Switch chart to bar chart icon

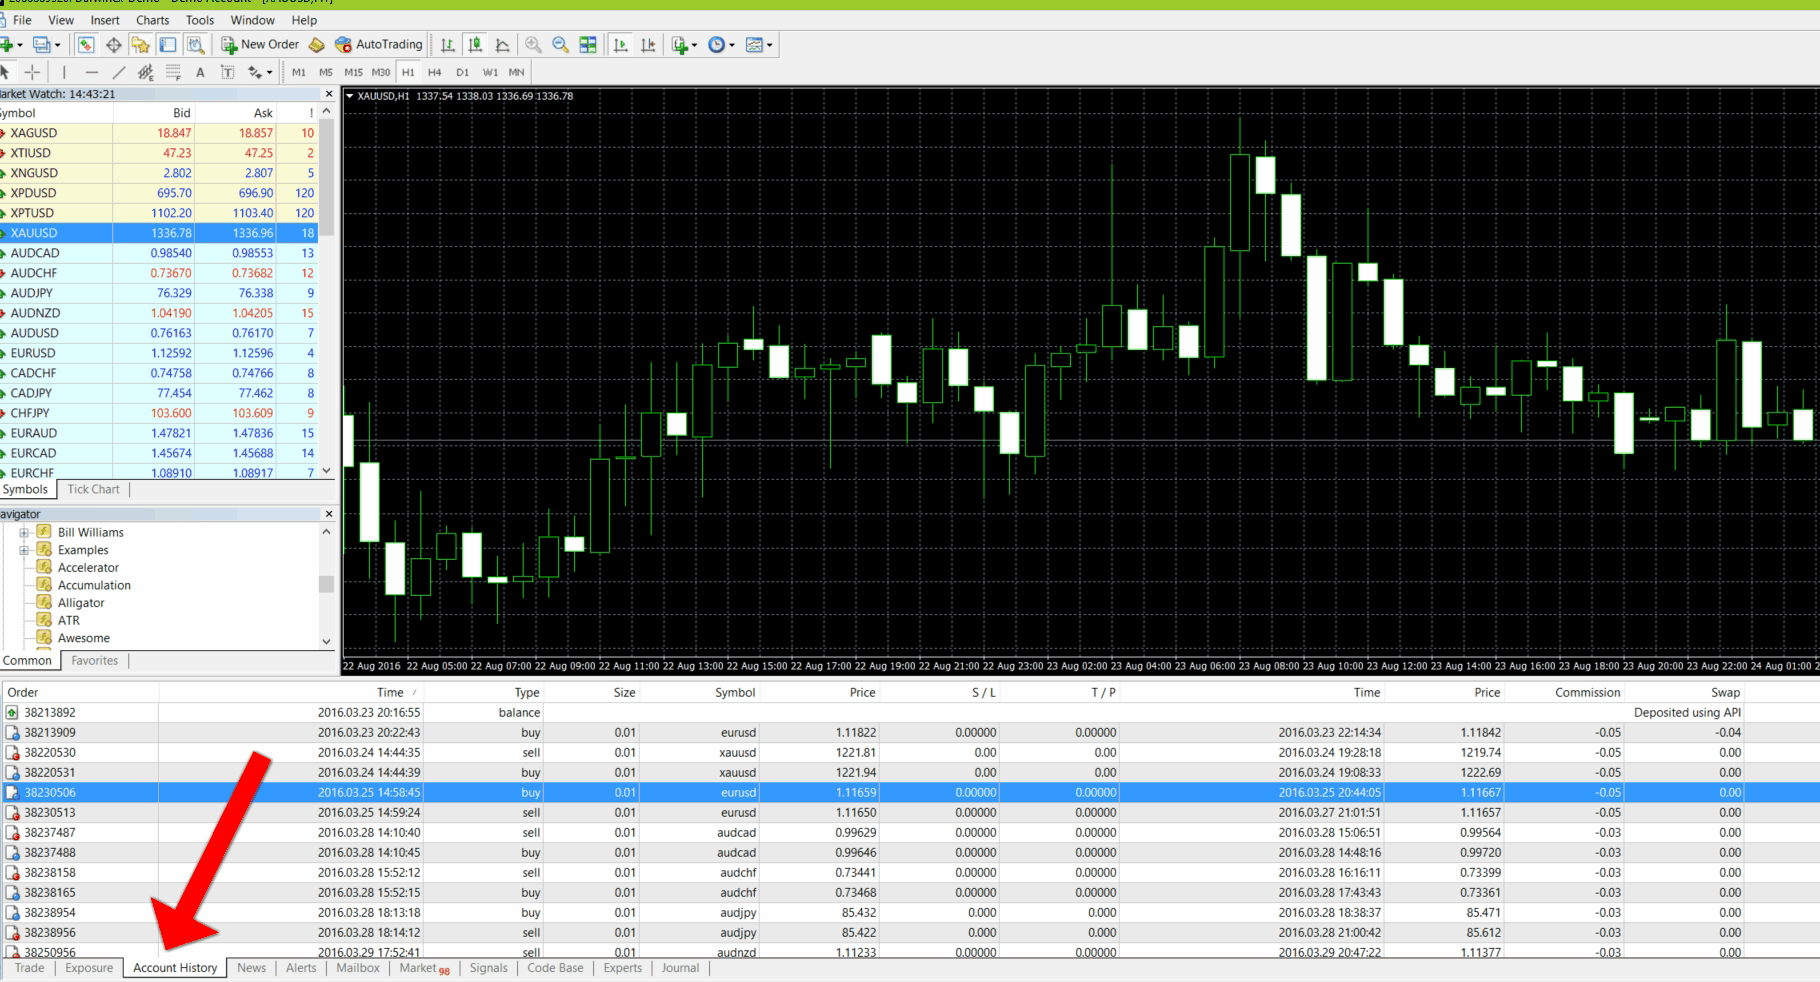tap(448, 45)
